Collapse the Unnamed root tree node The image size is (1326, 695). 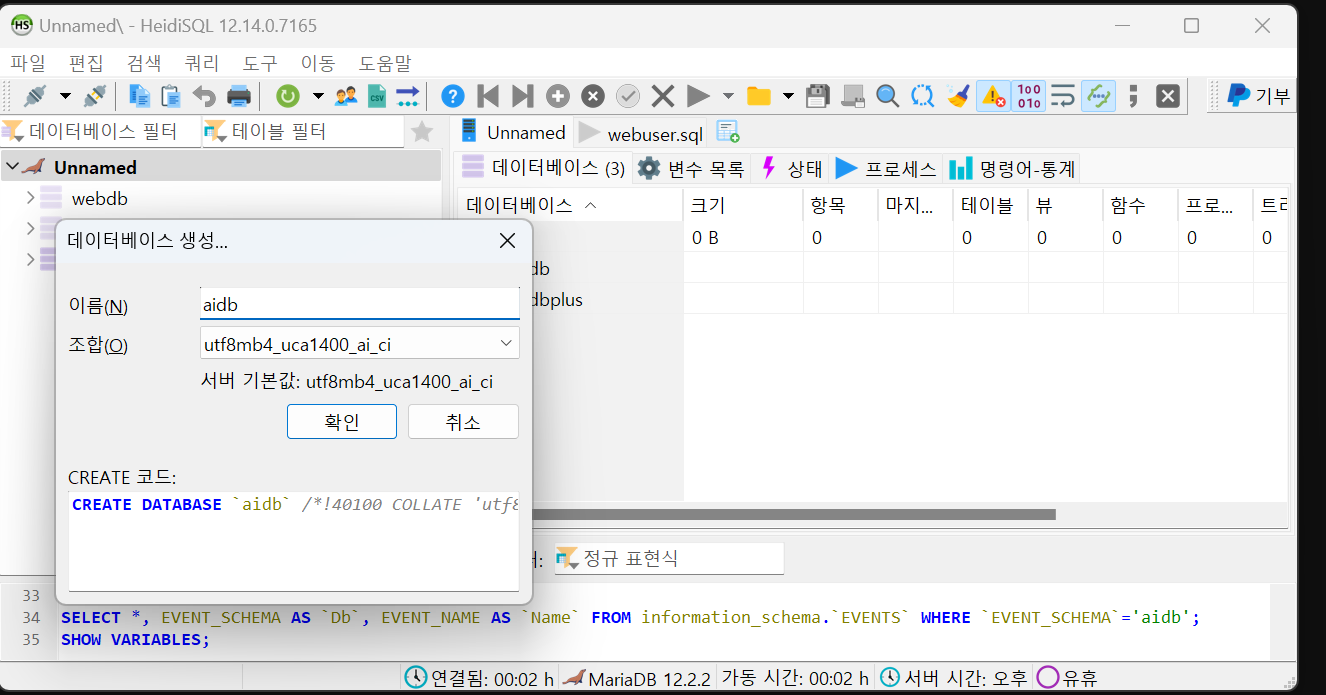click(x=11, y=167)
